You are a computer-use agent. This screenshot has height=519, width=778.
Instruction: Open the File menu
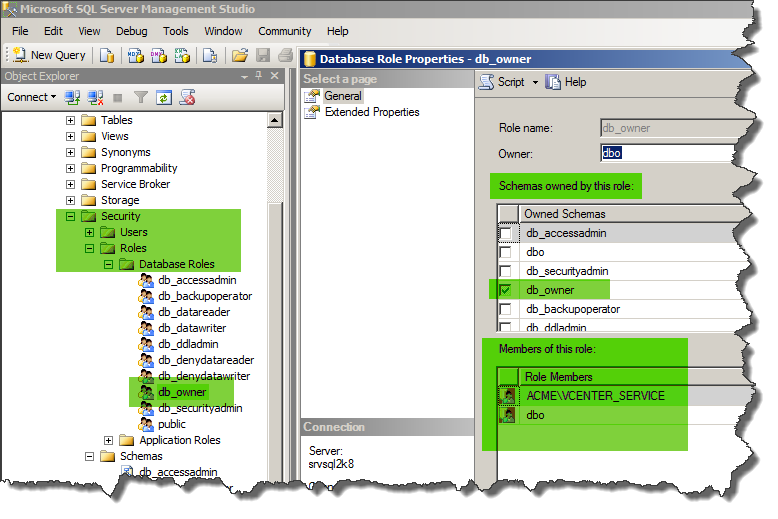coord(20,31)
